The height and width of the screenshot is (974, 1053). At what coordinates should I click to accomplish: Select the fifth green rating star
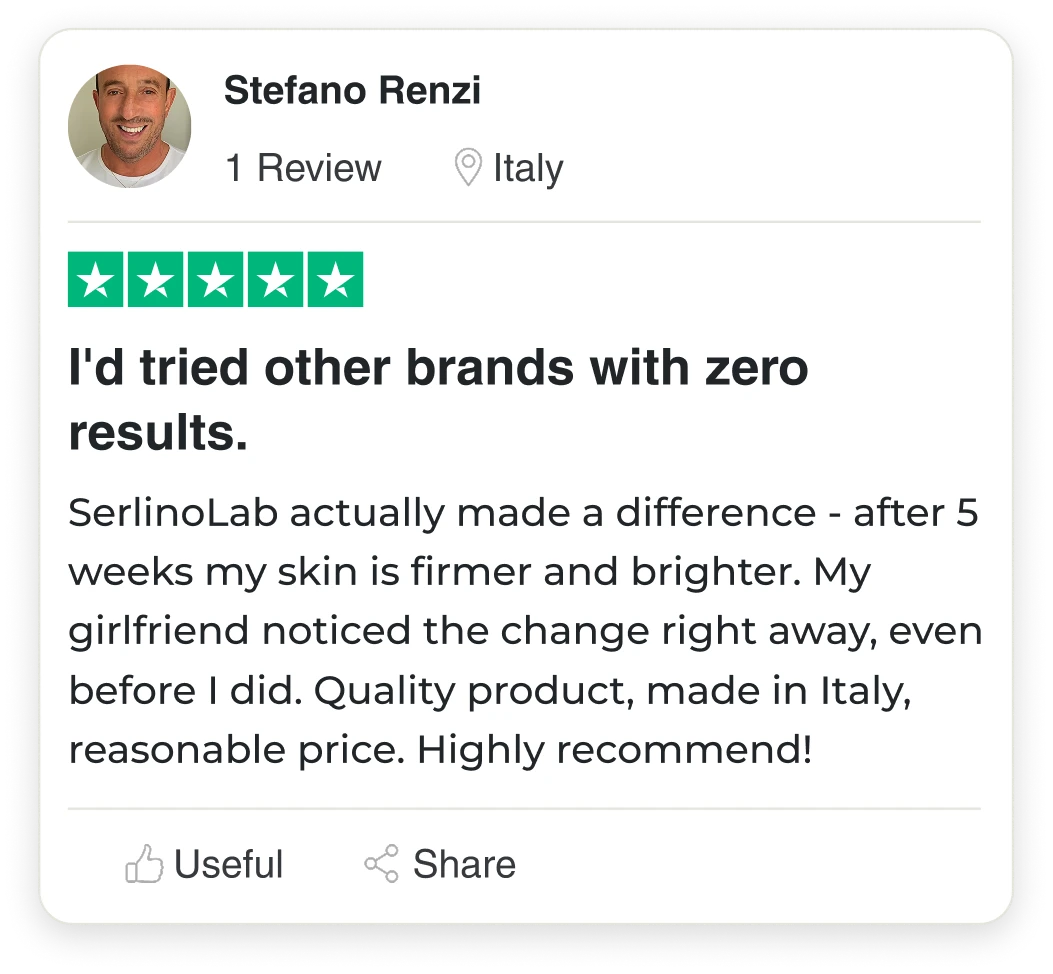335,280
